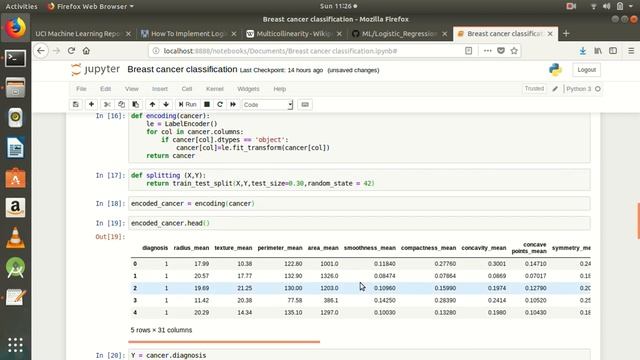The image size is (640, 360).
Task: Open the Help menu in Jupyter
Action: (280, 89)
